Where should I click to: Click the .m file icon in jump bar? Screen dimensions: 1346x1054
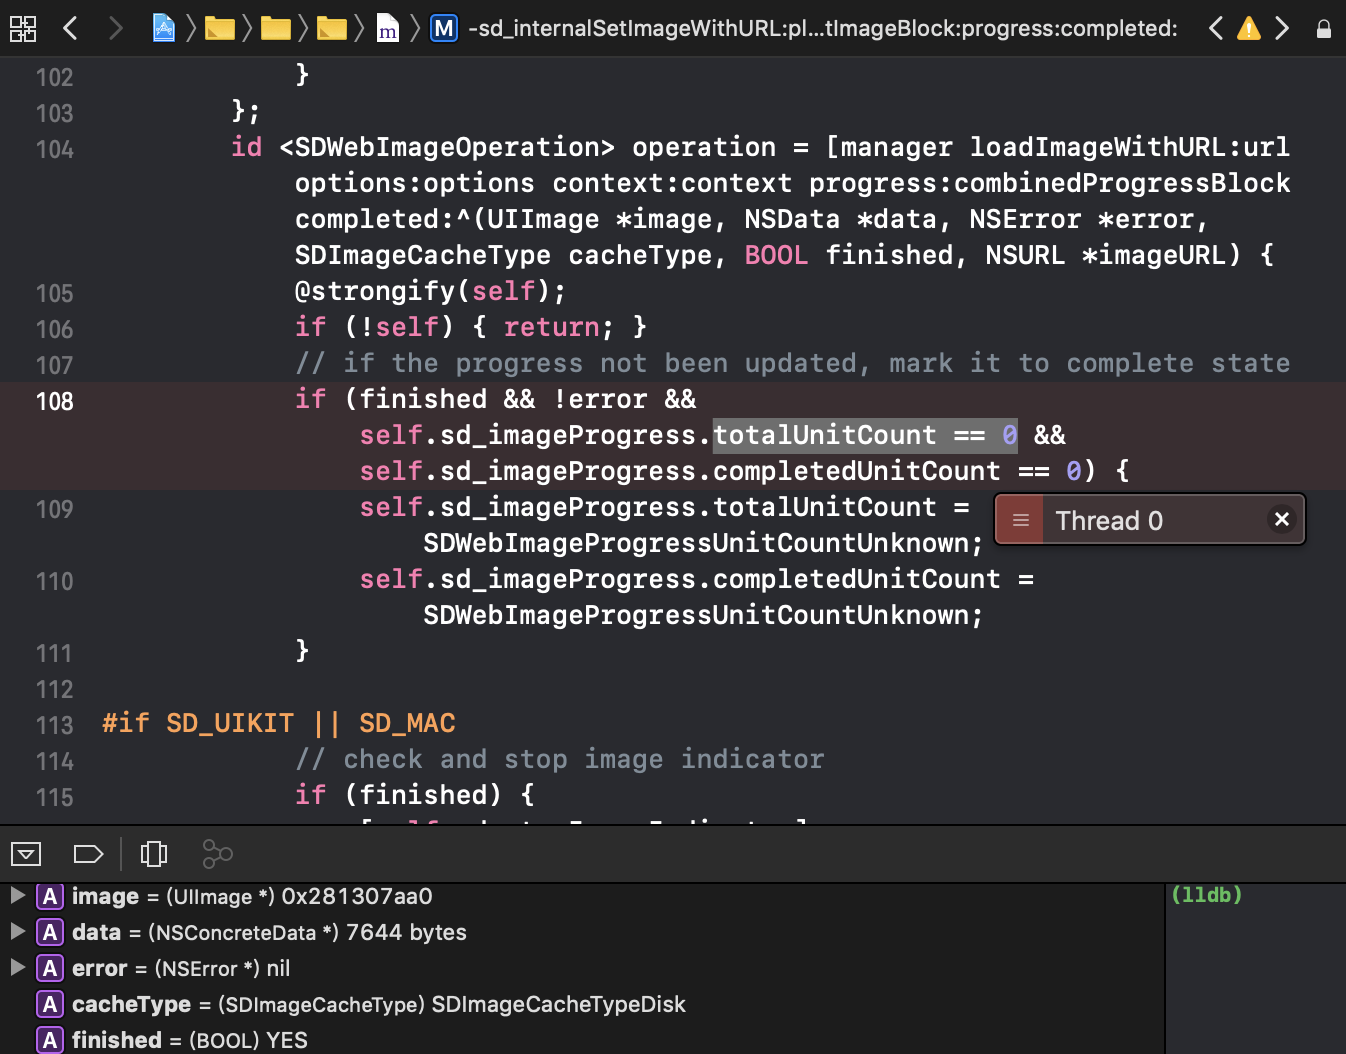387,28
